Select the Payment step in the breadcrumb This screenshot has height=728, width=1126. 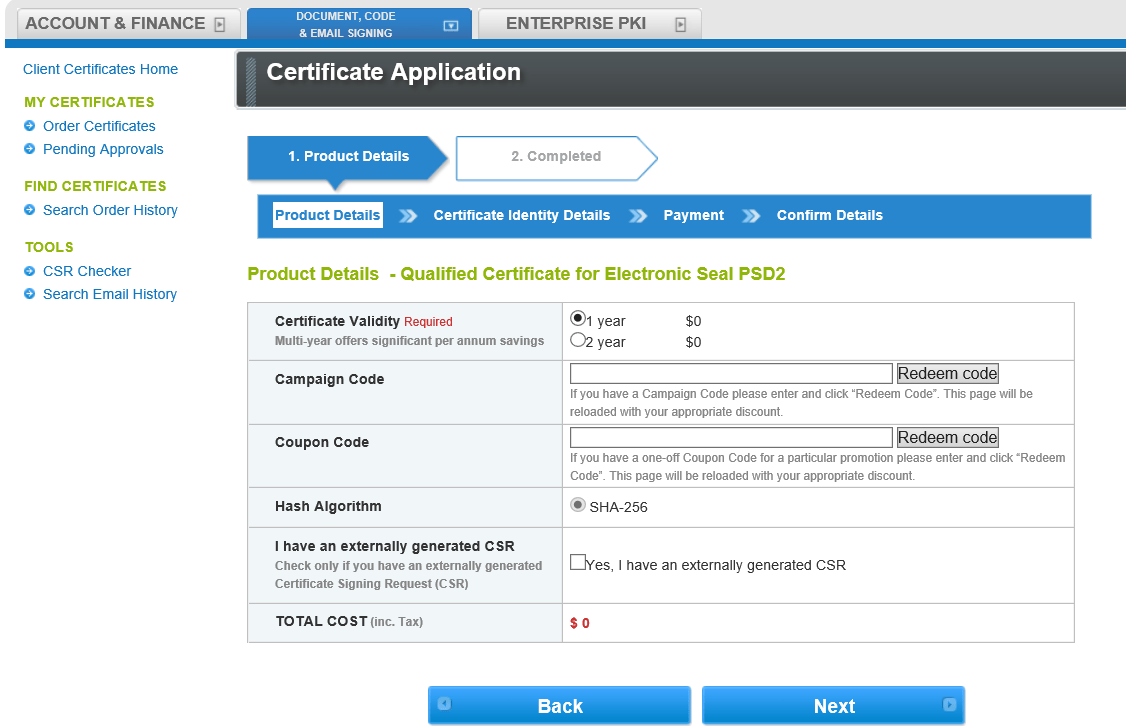click(x=693, y=215)
